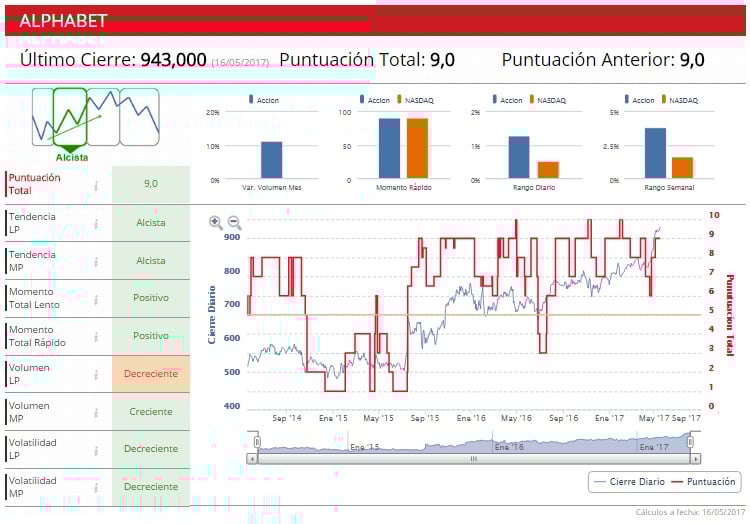Viewport: 750px width, 524px height.
Task: Open info icon for Momento Total Rápido
Action: pos(96,337)
